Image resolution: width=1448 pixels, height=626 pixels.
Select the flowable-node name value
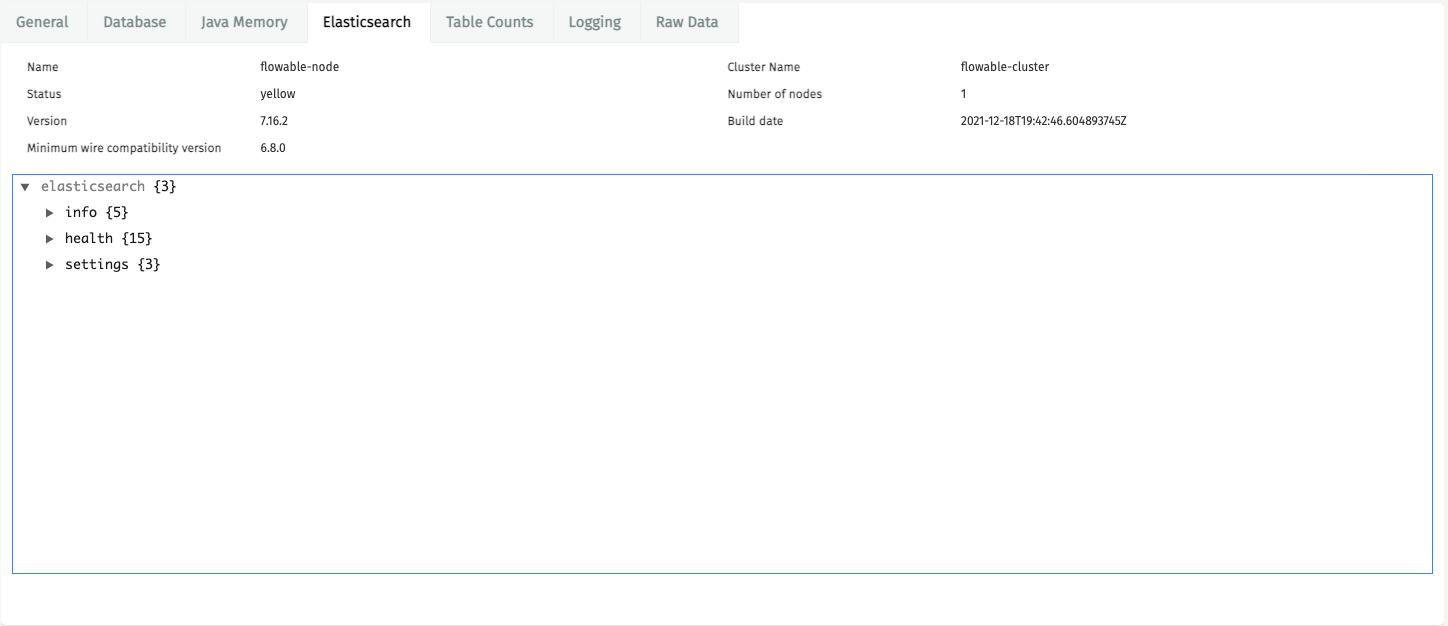pyautogui.click(x=299, y=66)
